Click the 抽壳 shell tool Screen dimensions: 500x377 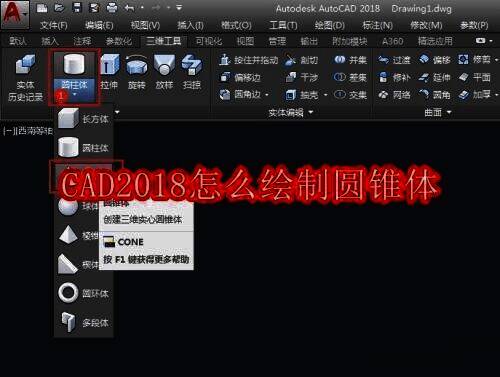click(302, 95)
